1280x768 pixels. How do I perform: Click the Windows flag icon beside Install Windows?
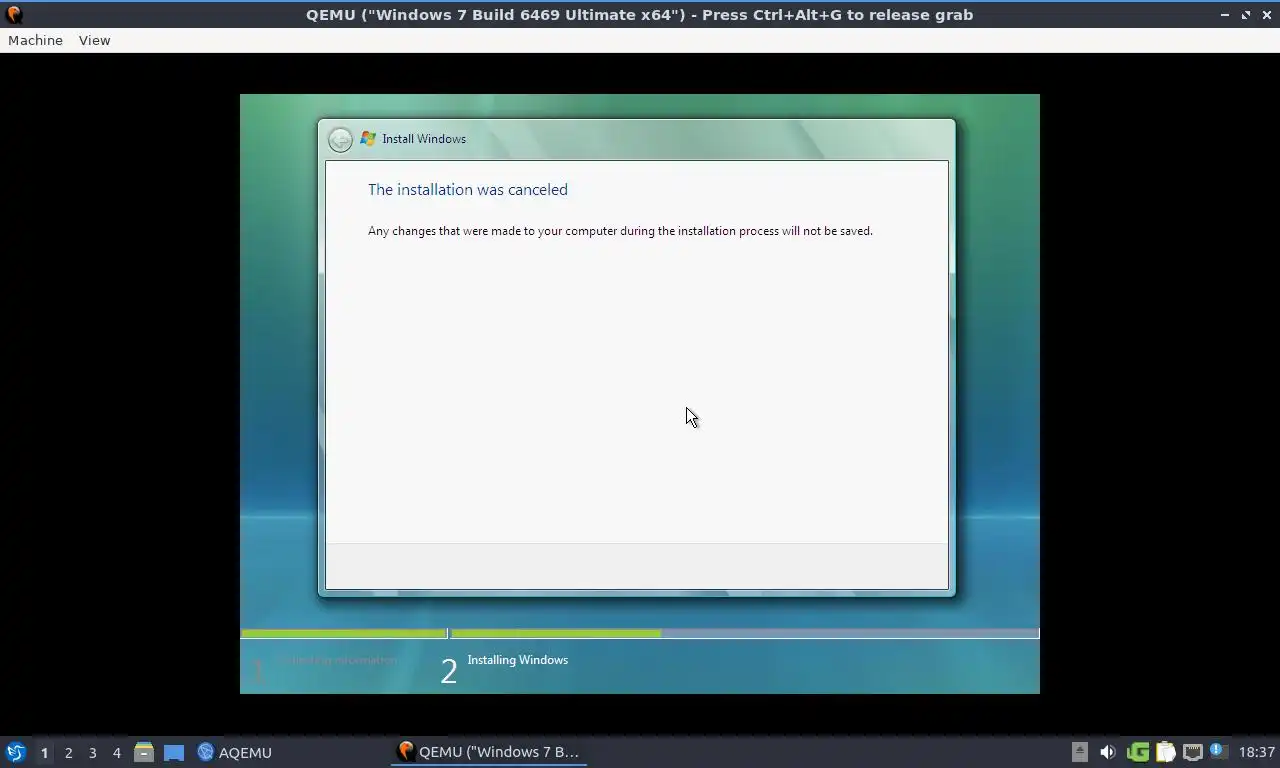368,139
